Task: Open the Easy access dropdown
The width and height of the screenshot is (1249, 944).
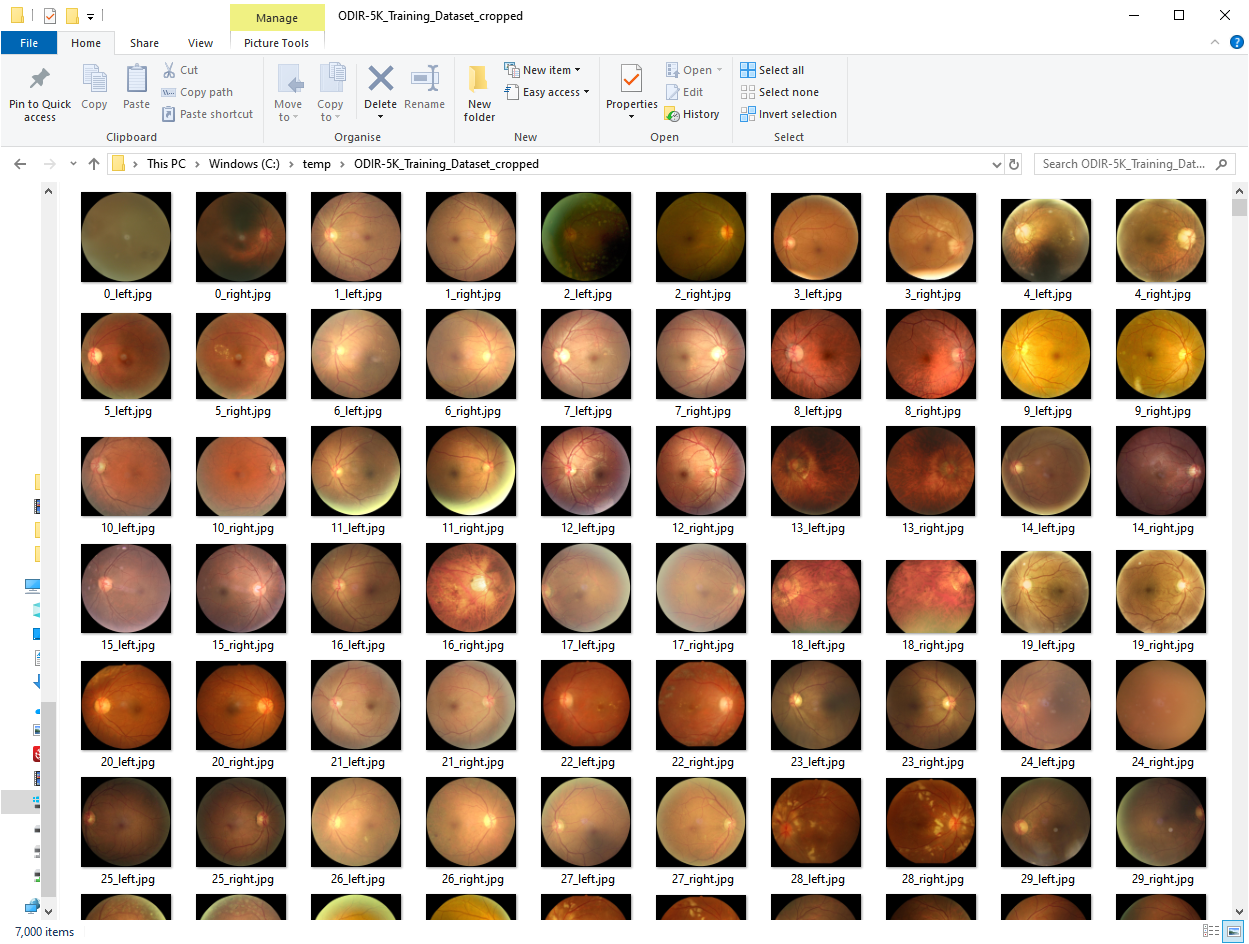Action: pyautogui.click(x=546, y=92)
